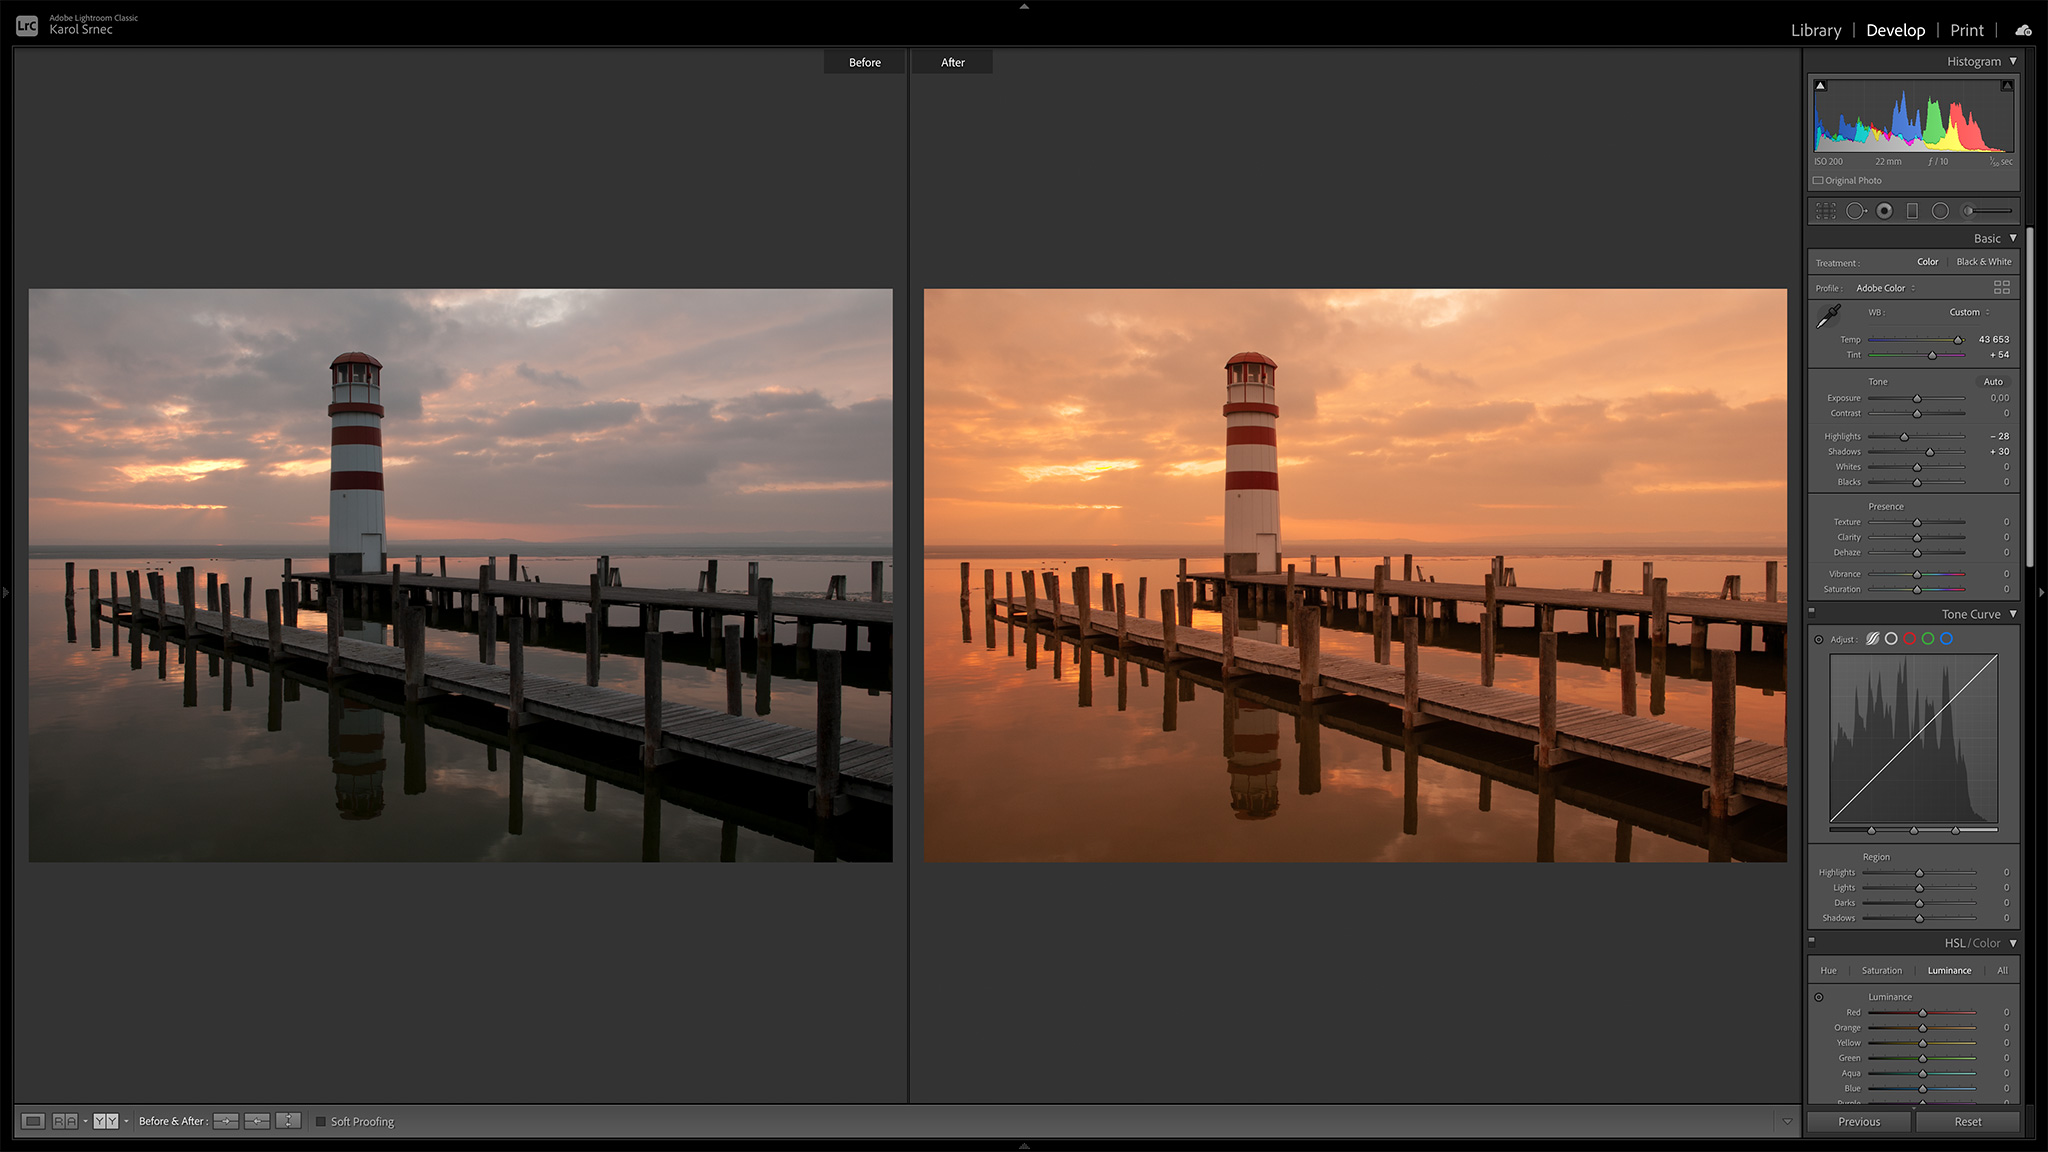Toggle the HSL/Color panel on/off switch
Image resolution: width=2048 pixels, height=1152 pixels.
tap(1811, 940)
